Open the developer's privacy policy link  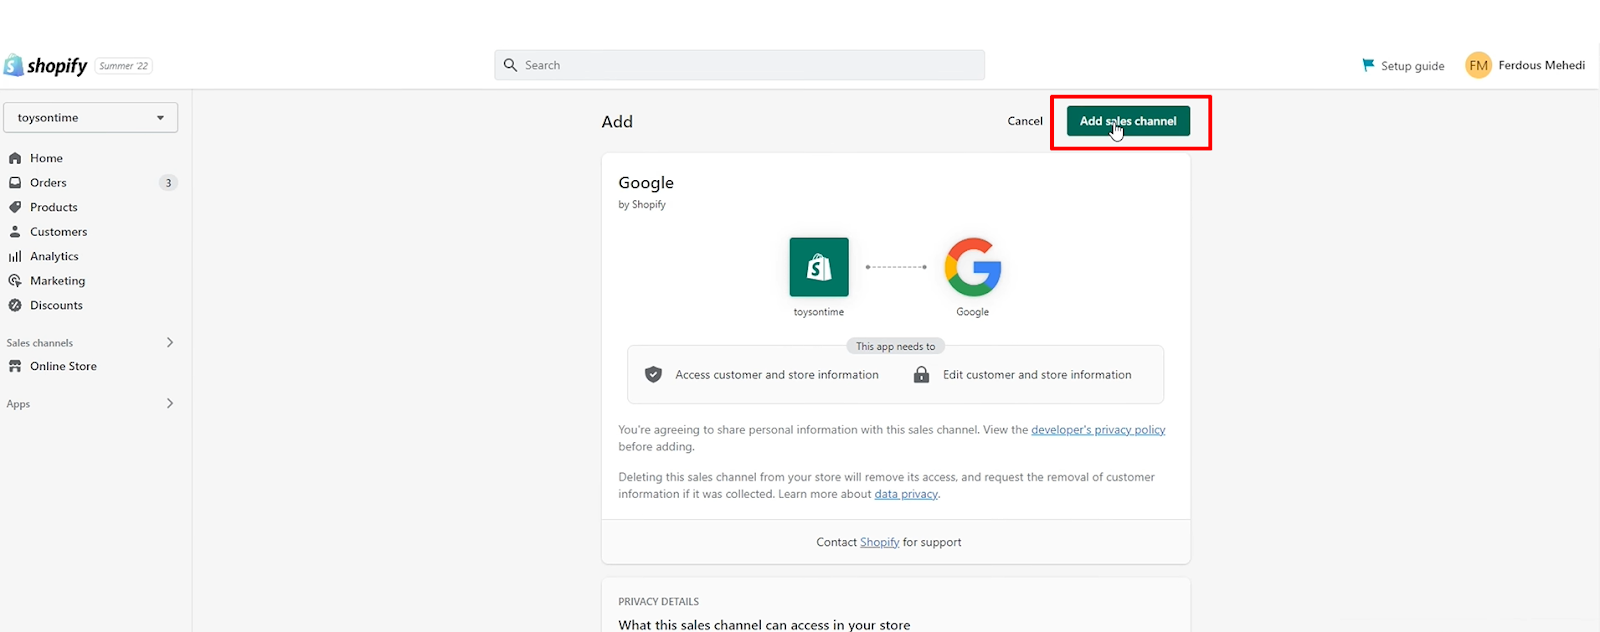[1098, 430]
